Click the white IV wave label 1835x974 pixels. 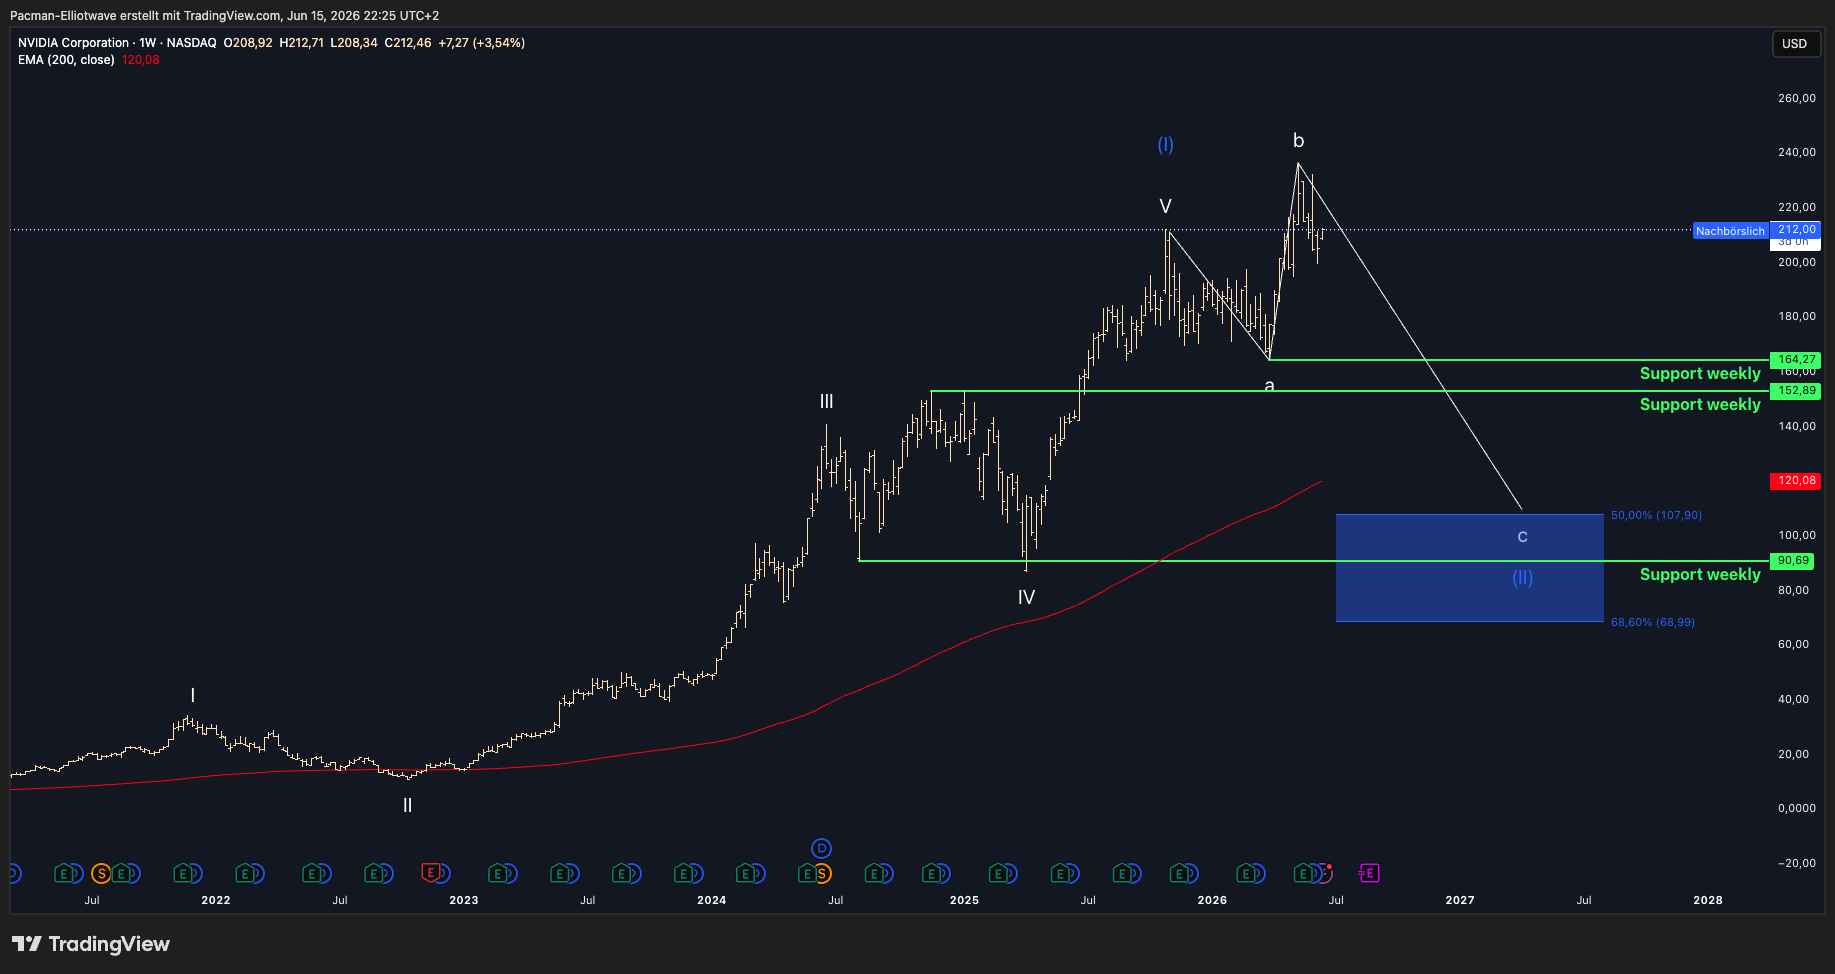[1026, 597]
